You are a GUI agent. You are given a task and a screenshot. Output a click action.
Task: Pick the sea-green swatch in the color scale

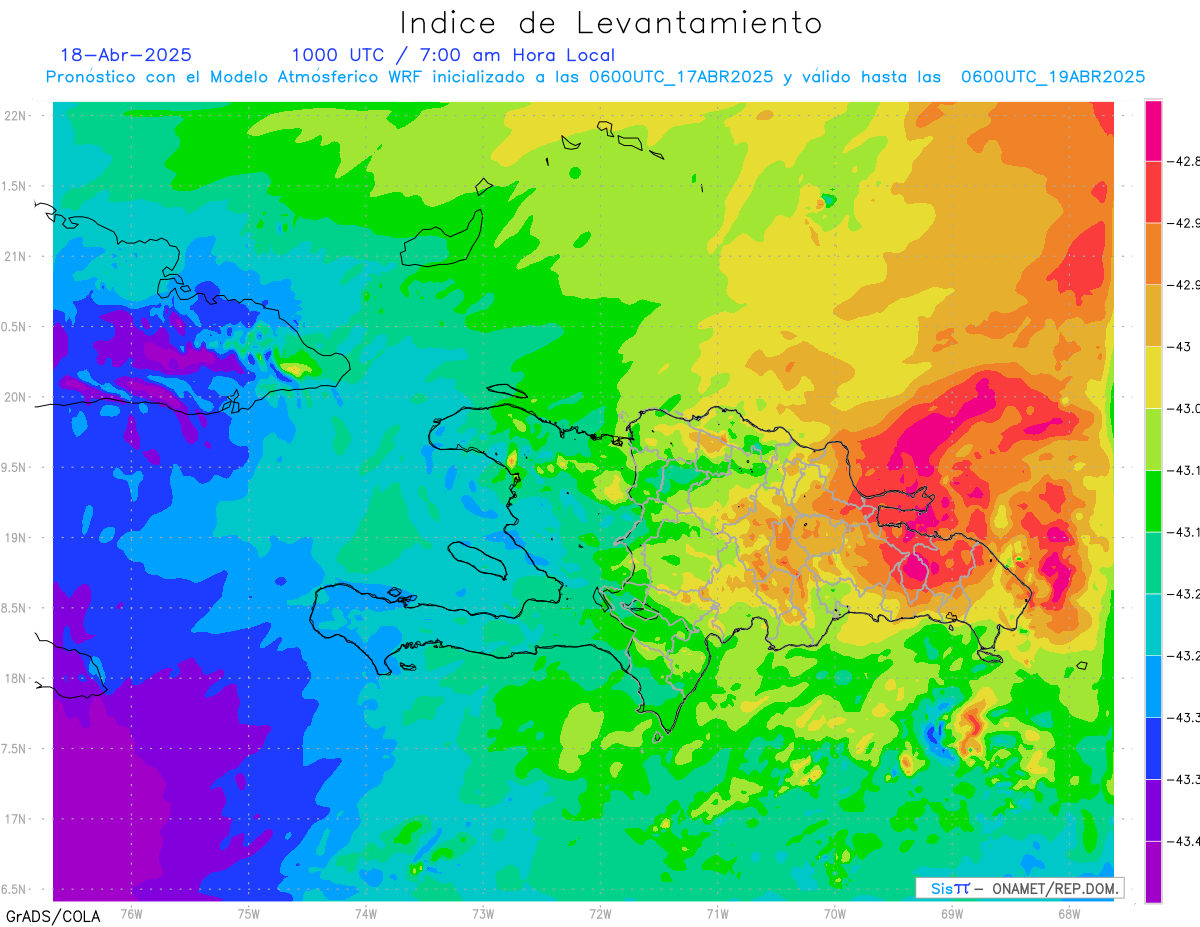1153,562
